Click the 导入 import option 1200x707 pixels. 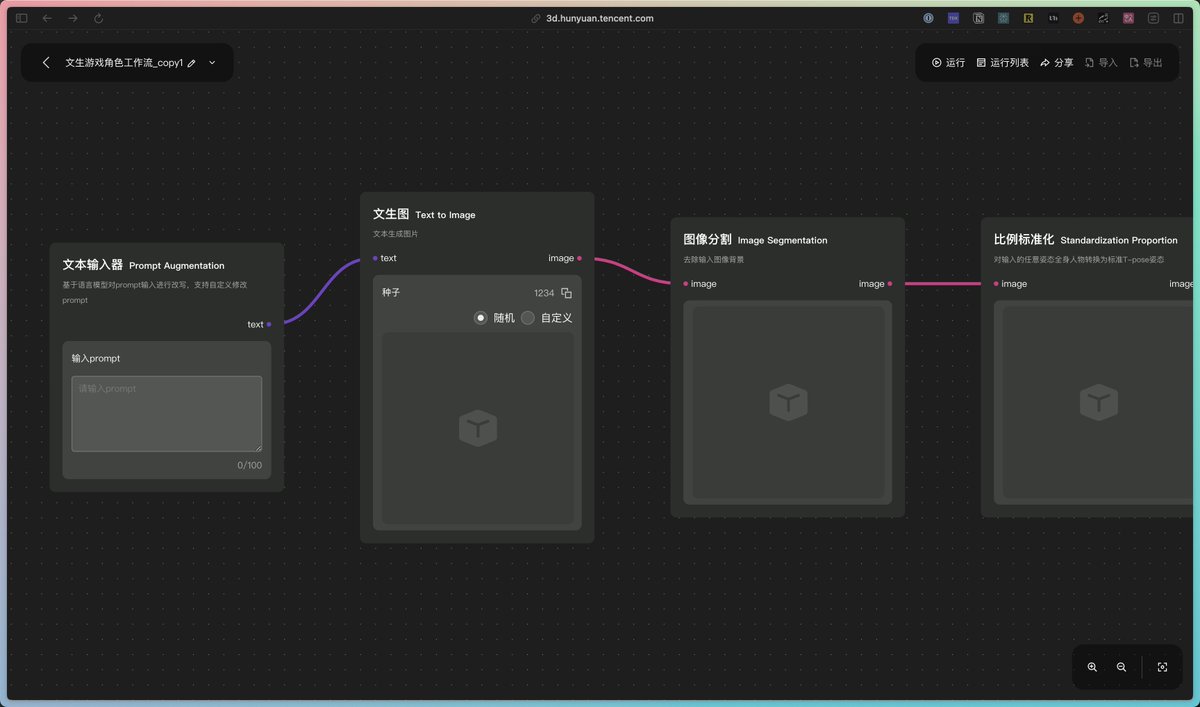tap(1101, 62)
